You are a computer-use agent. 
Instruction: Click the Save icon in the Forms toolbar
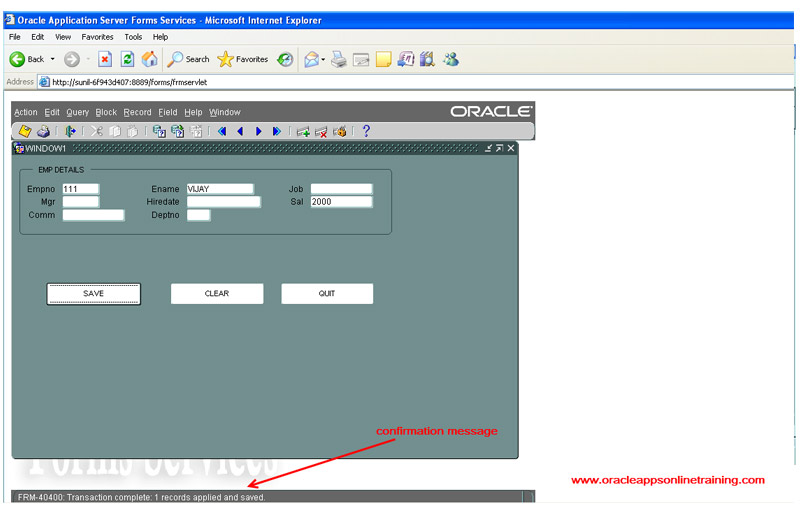pyautogui.click(x=24, y=132)
